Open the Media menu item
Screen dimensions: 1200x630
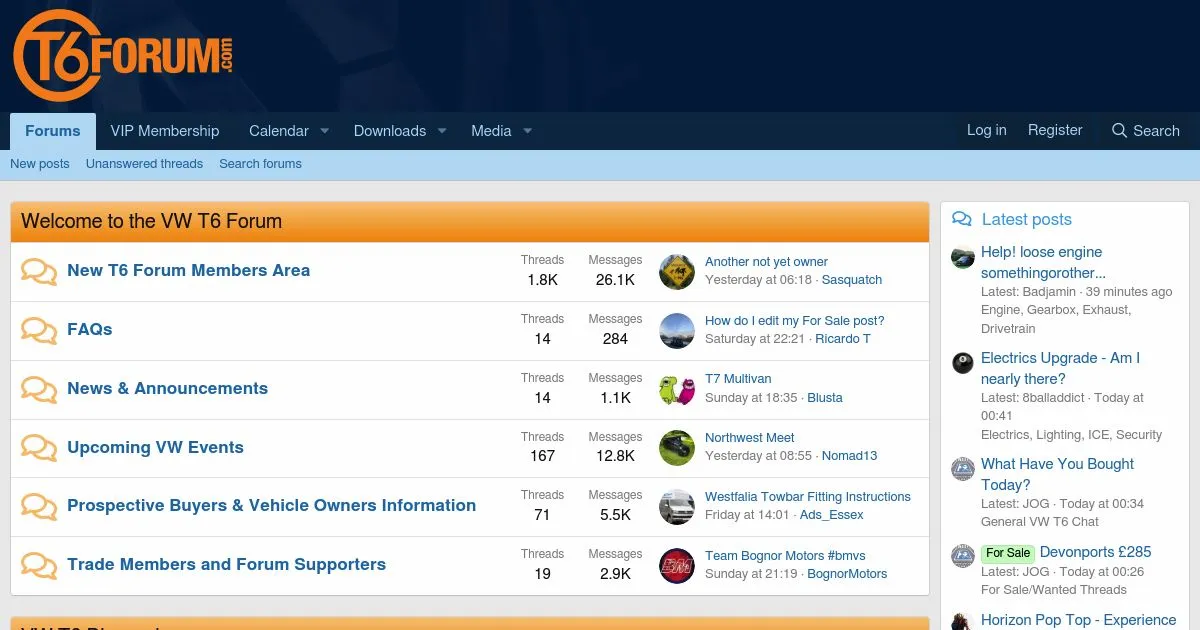[491, 131]
